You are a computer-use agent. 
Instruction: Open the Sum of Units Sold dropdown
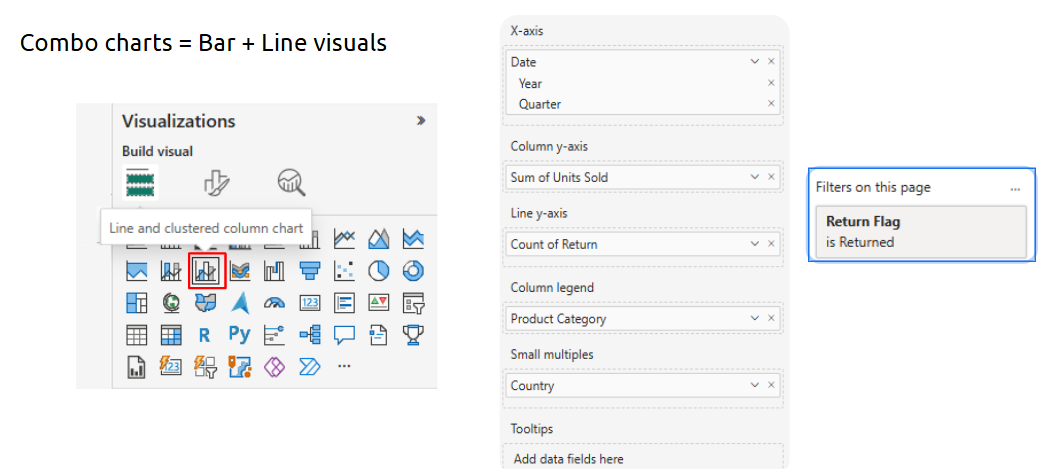[x=754, y=177]
